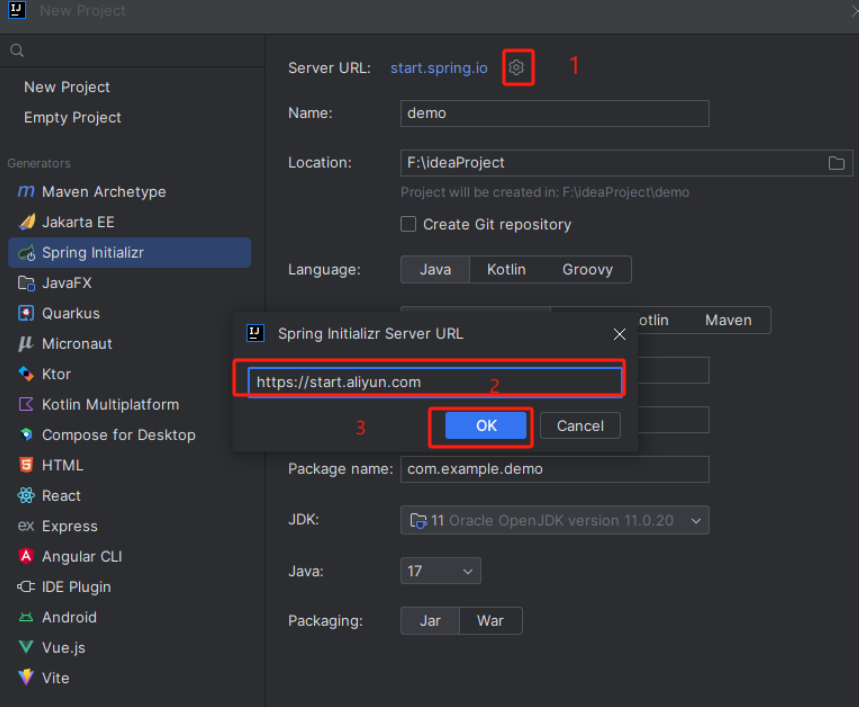
Task: Select New Project in sidebar
Action: pos(67,87)
